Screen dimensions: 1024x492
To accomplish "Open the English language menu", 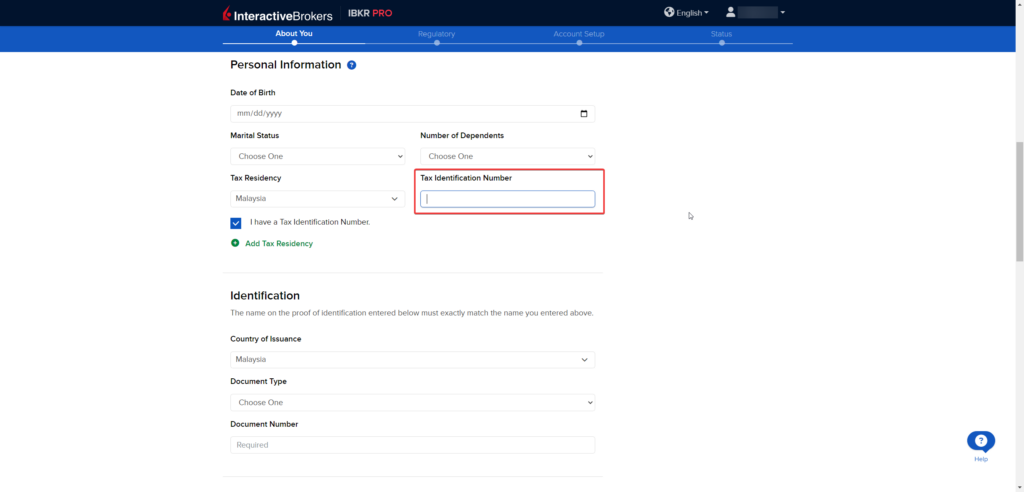I will (x=692, y=13).
